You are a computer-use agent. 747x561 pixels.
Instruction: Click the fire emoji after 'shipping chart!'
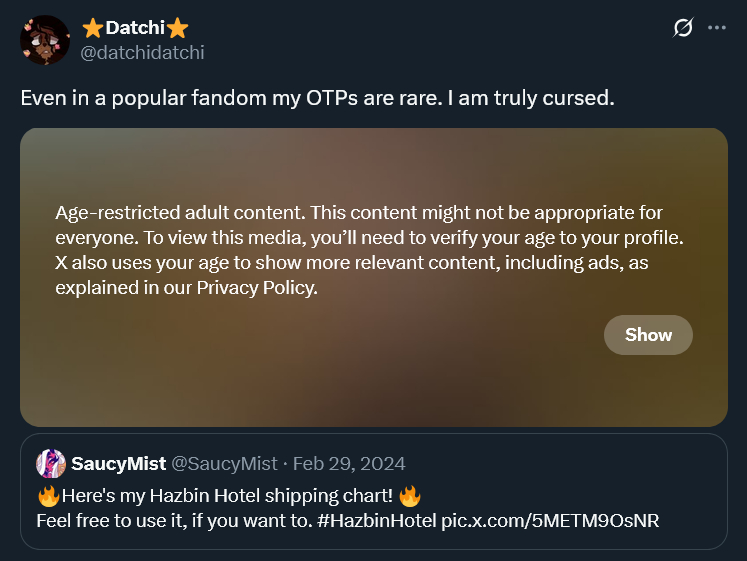point(407,496)
